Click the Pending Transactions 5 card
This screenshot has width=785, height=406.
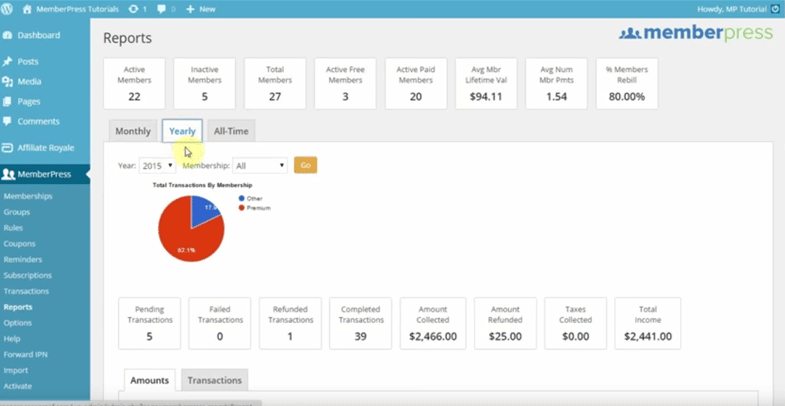tap(149, 323)
